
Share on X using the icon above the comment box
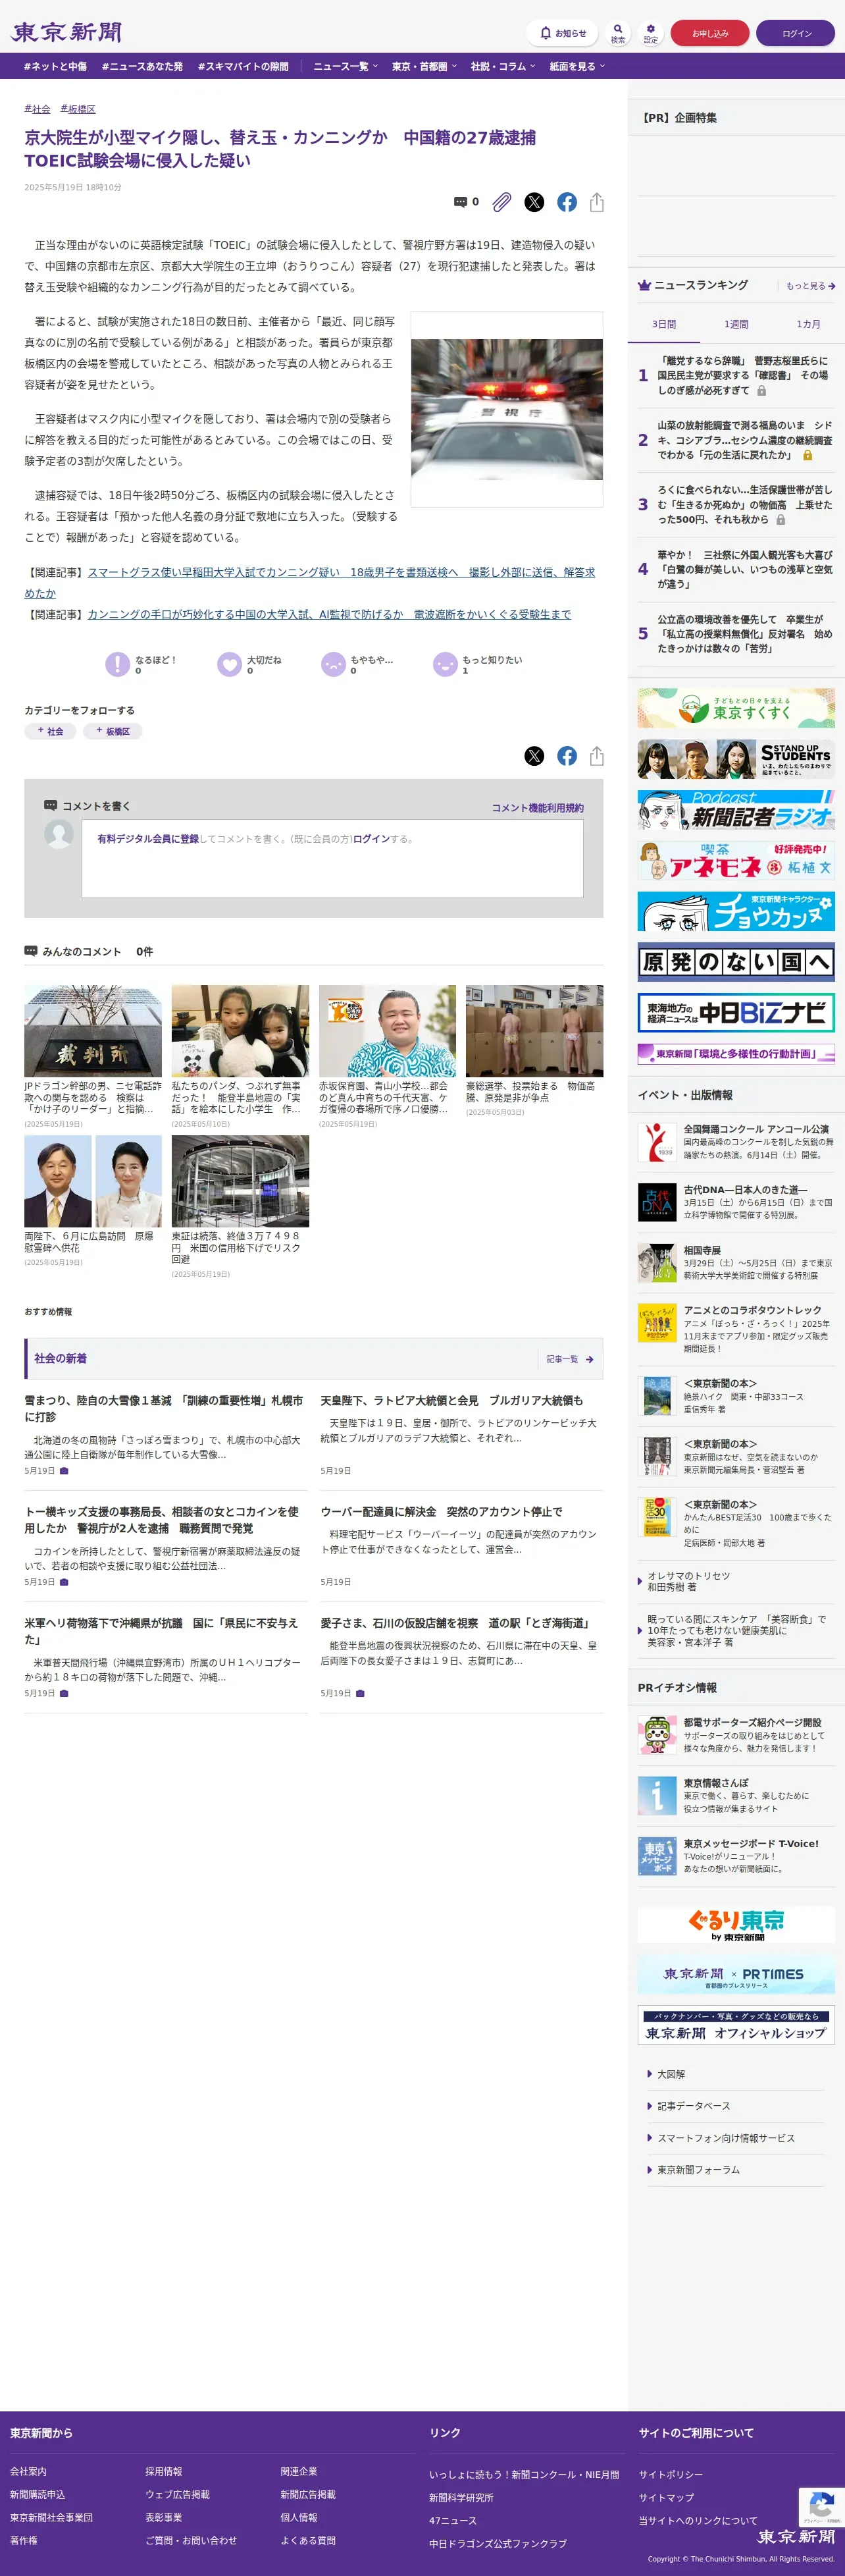tap(535, 756)
